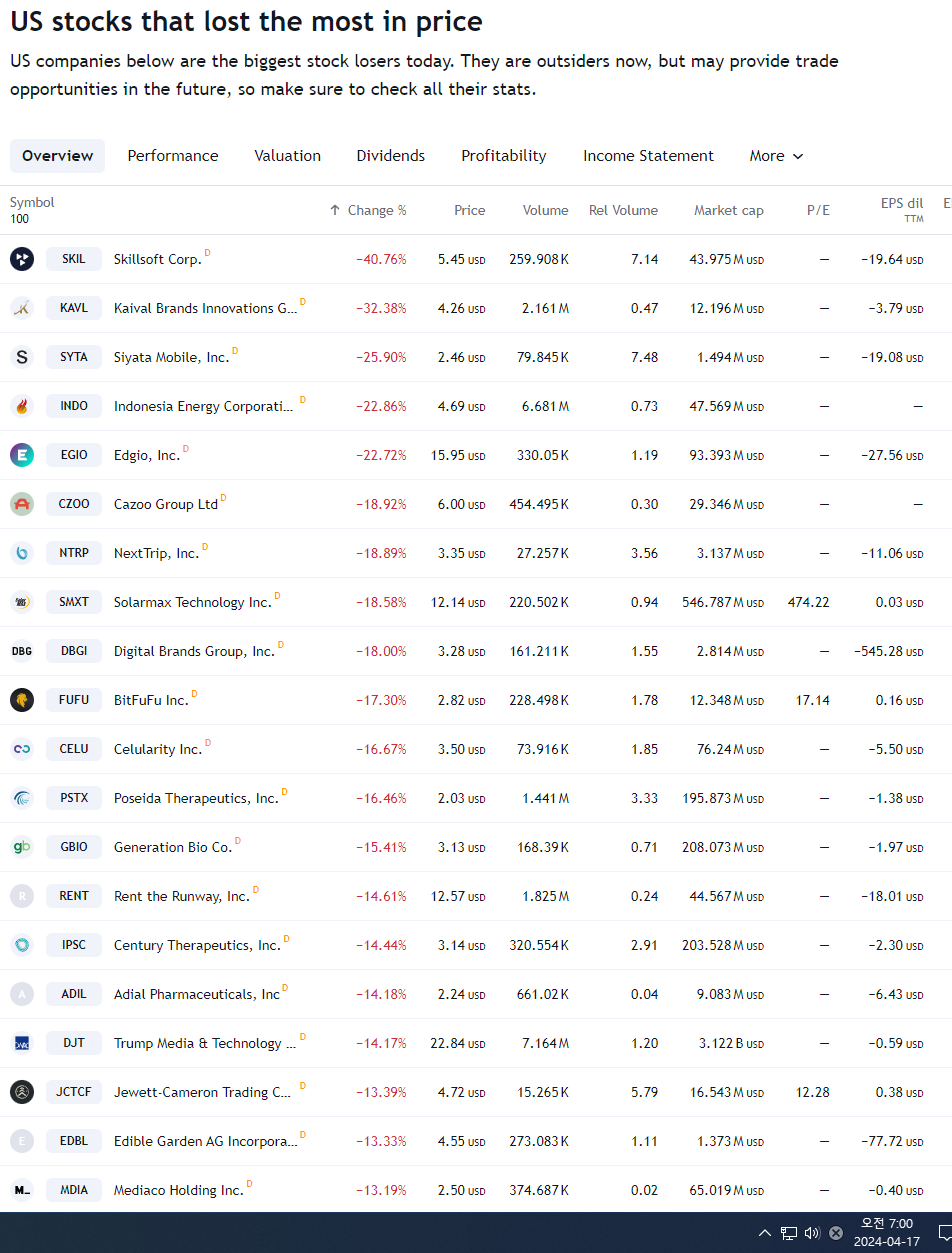Click the Siyata Mobile 'S' logo icon
This screenshot has width=952, height=1253.
click(22, 357)
